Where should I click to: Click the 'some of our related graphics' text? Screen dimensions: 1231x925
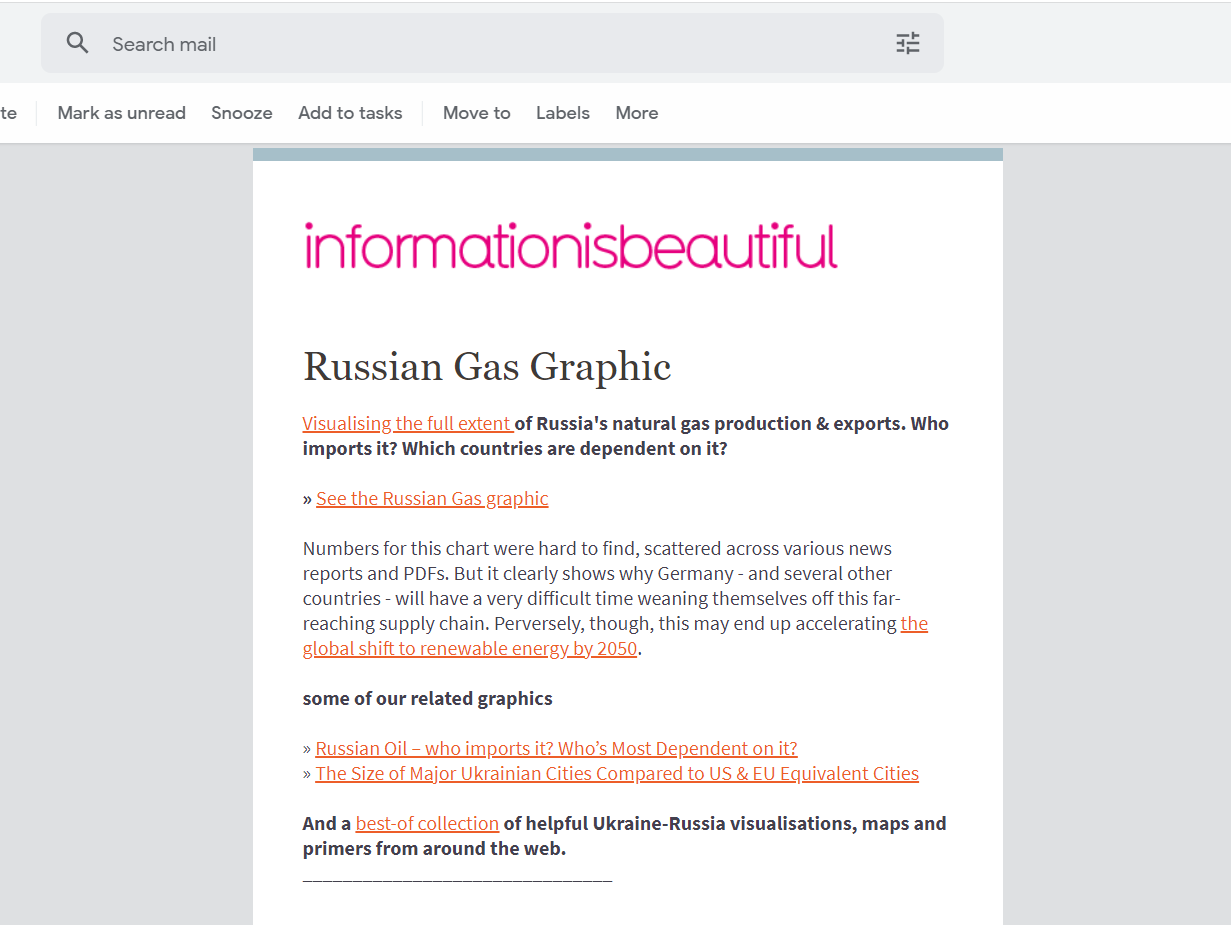tap(428, 698)
